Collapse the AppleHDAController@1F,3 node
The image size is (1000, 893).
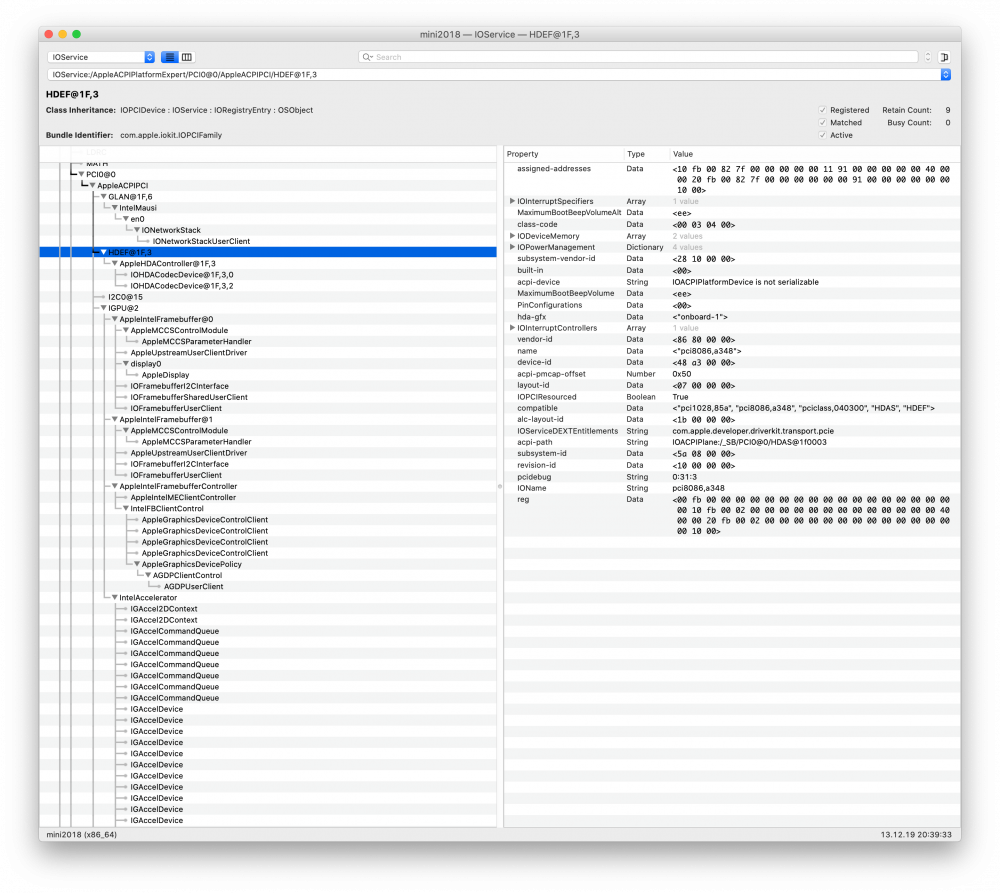(x=115, y=263)
